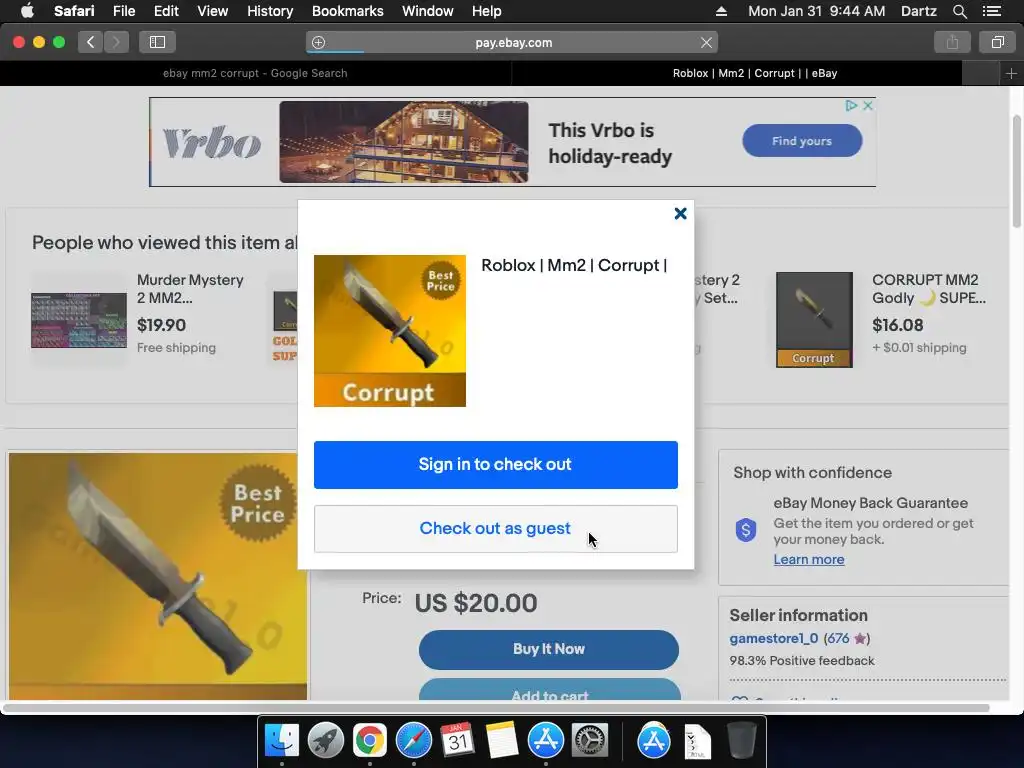
Task: Click the Vrbo logo in the ad
Action: coord(212,142)
